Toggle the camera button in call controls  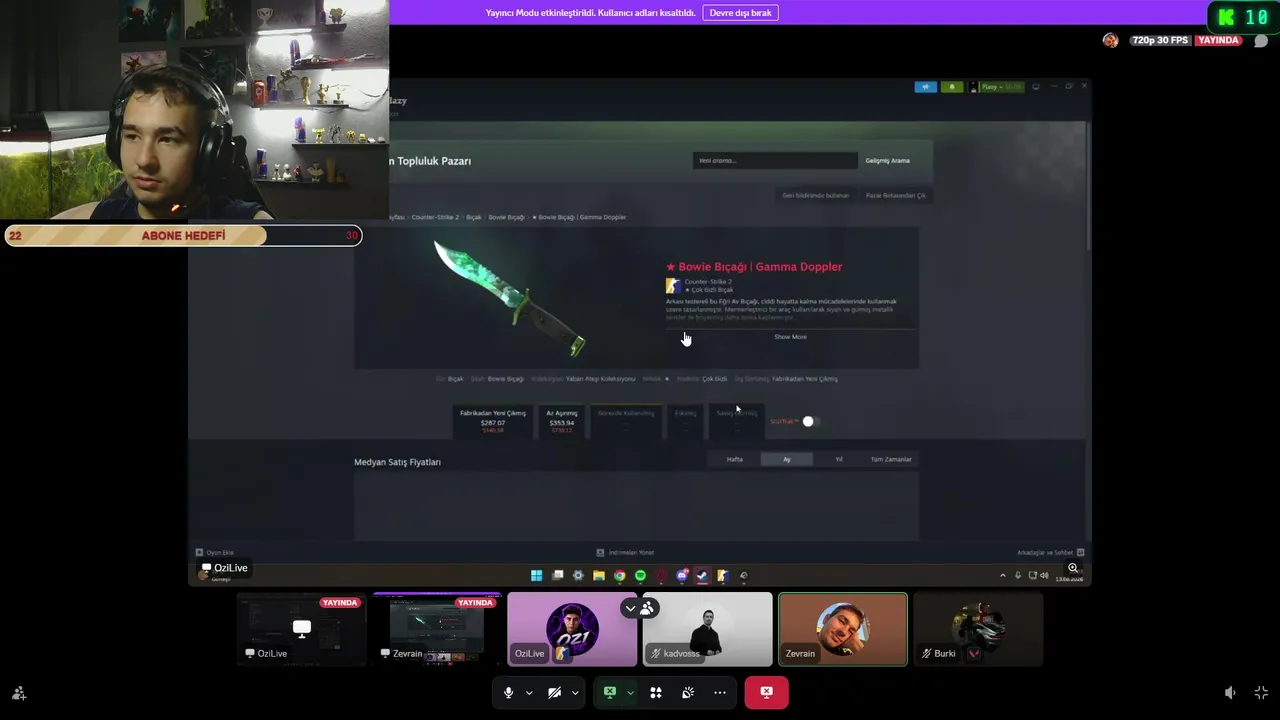[x=554, y=692]
